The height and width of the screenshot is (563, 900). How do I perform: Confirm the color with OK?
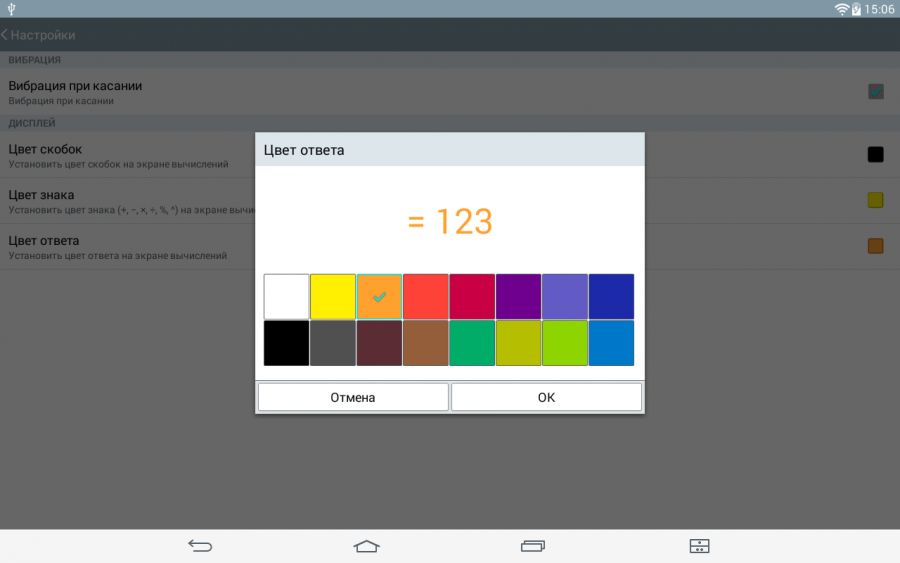tap(546, 397)
